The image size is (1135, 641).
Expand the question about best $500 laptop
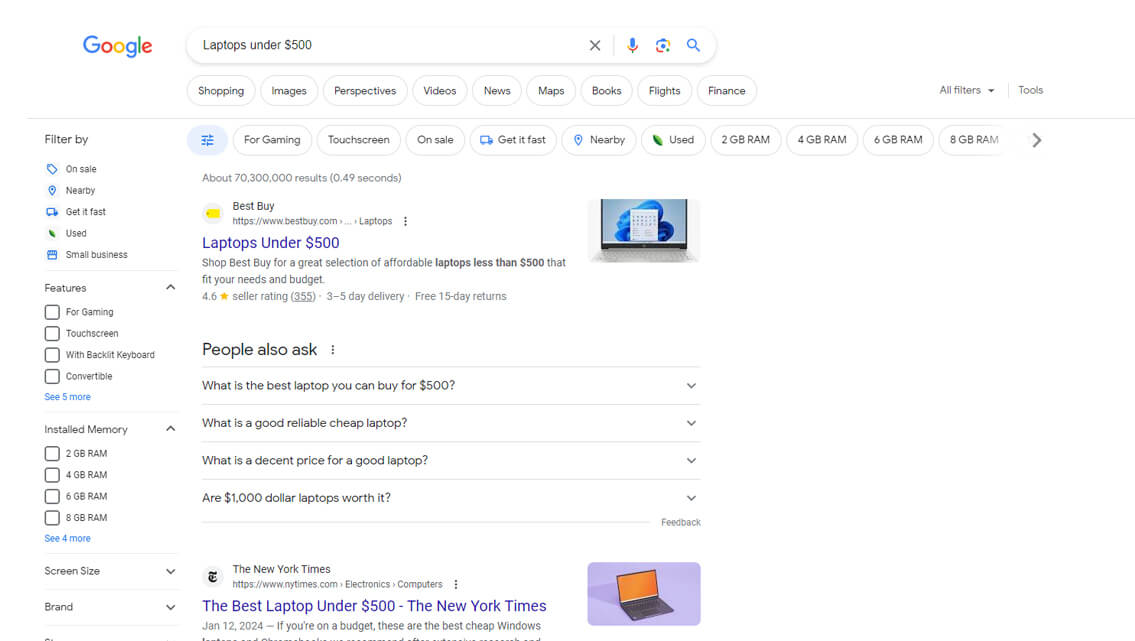690,385
